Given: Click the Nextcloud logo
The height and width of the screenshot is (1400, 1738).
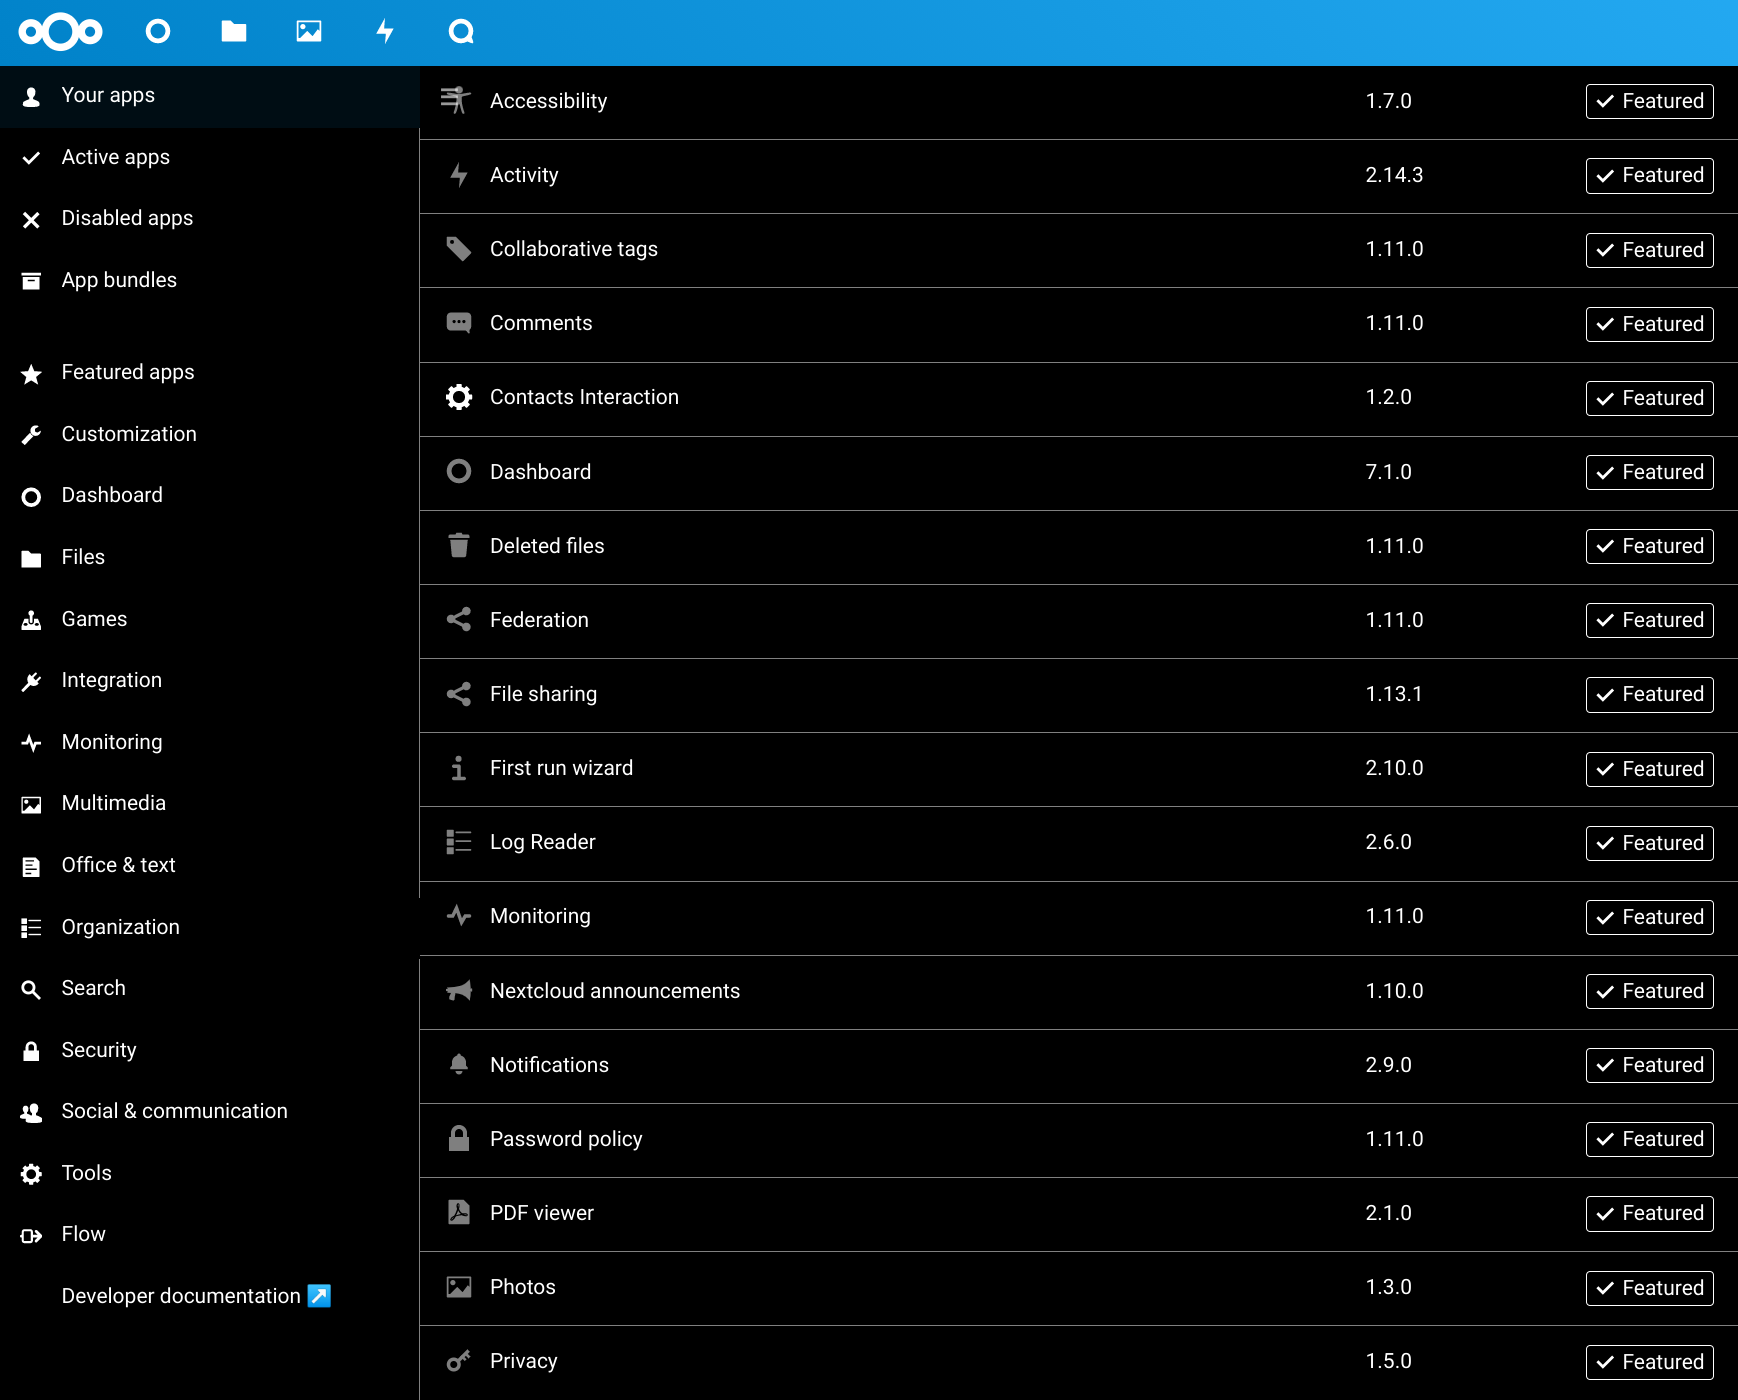Looking at the screenshot, I should (x=61, y=31).
